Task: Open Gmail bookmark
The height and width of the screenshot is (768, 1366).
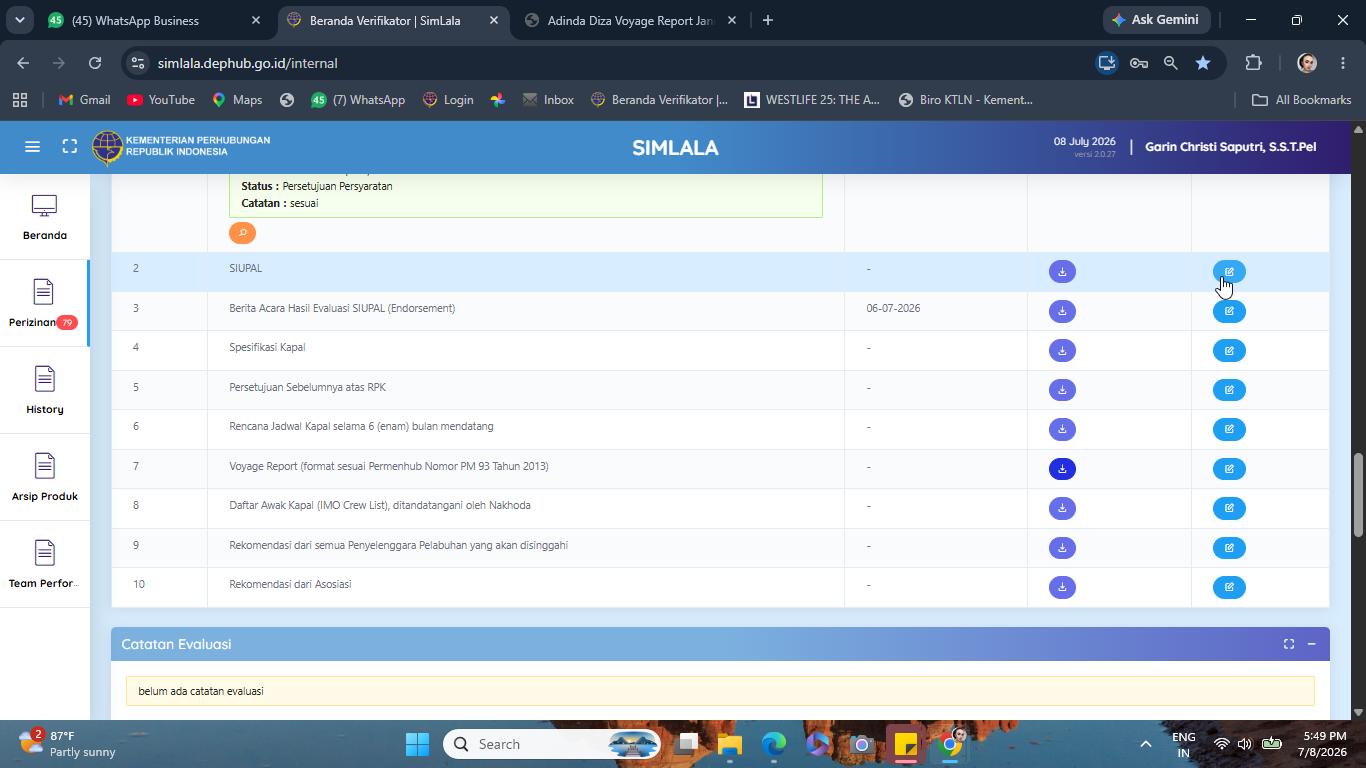Action: pos(84,100)
